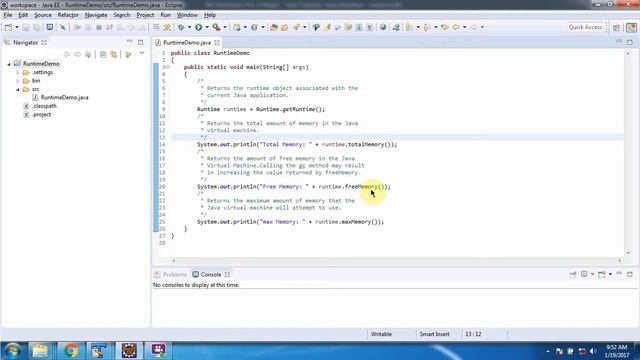Select RuntimeDemo.java in Navigator tree
This screenshot has height=360, width=640.
tap(64, 98)
